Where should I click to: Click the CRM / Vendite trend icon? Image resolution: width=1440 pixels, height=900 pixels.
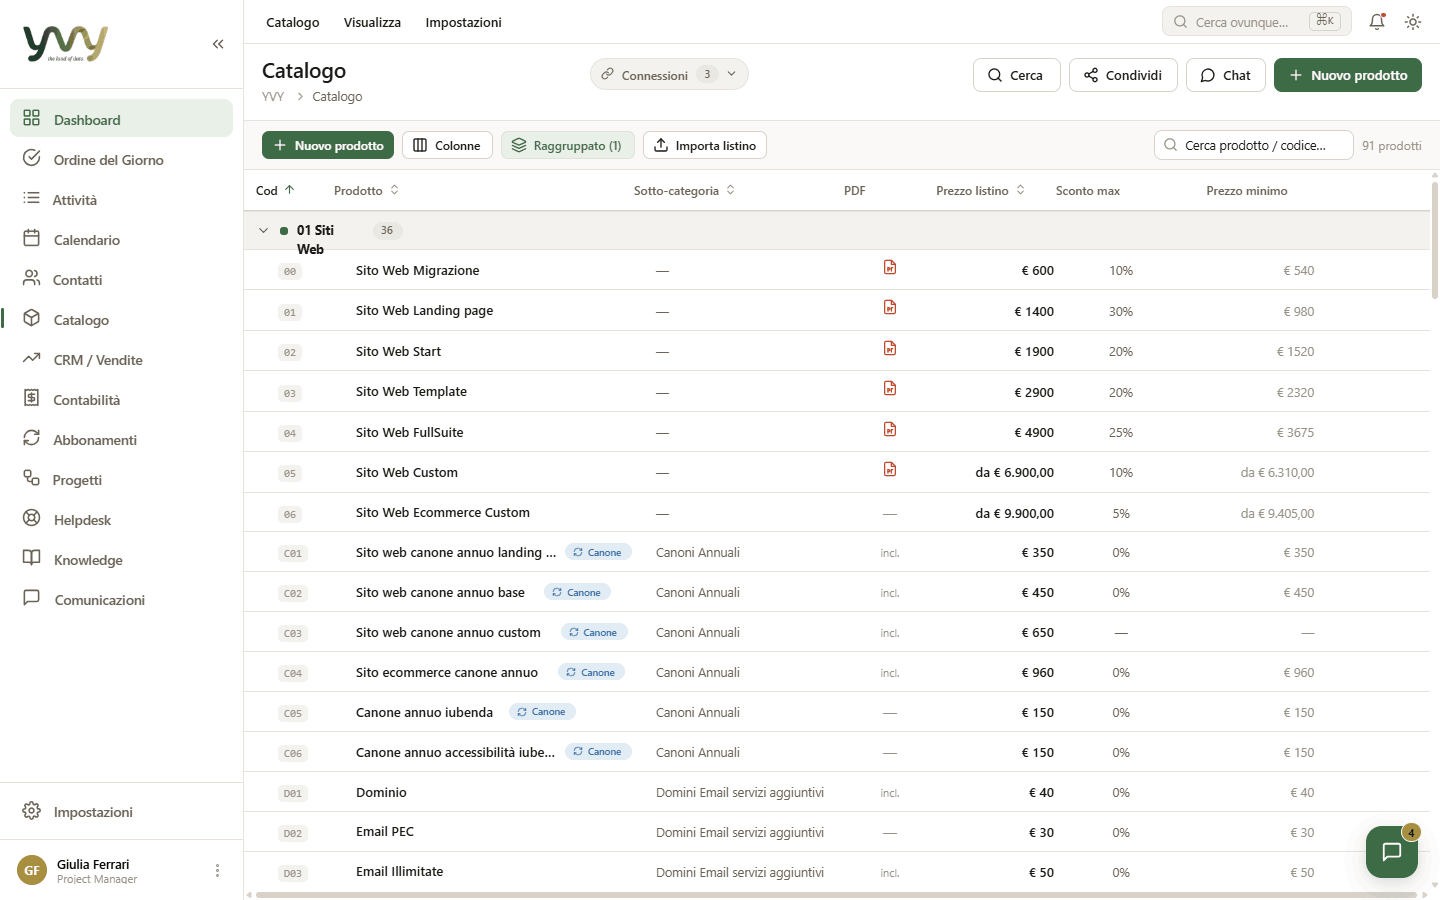32,358
